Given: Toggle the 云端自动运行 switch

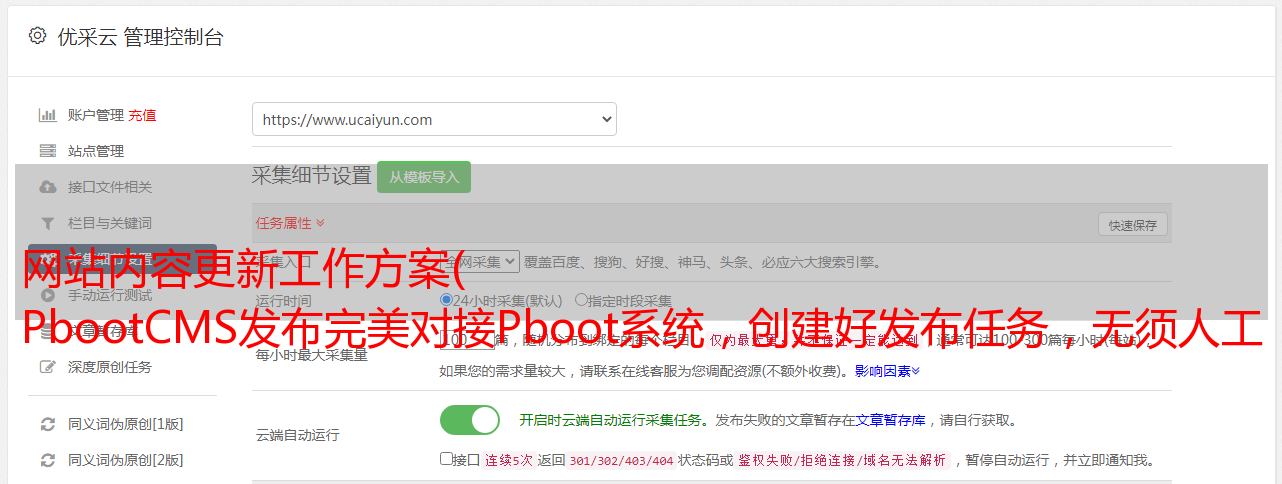Looking at the screenshot, I should (x=470, y=420).
